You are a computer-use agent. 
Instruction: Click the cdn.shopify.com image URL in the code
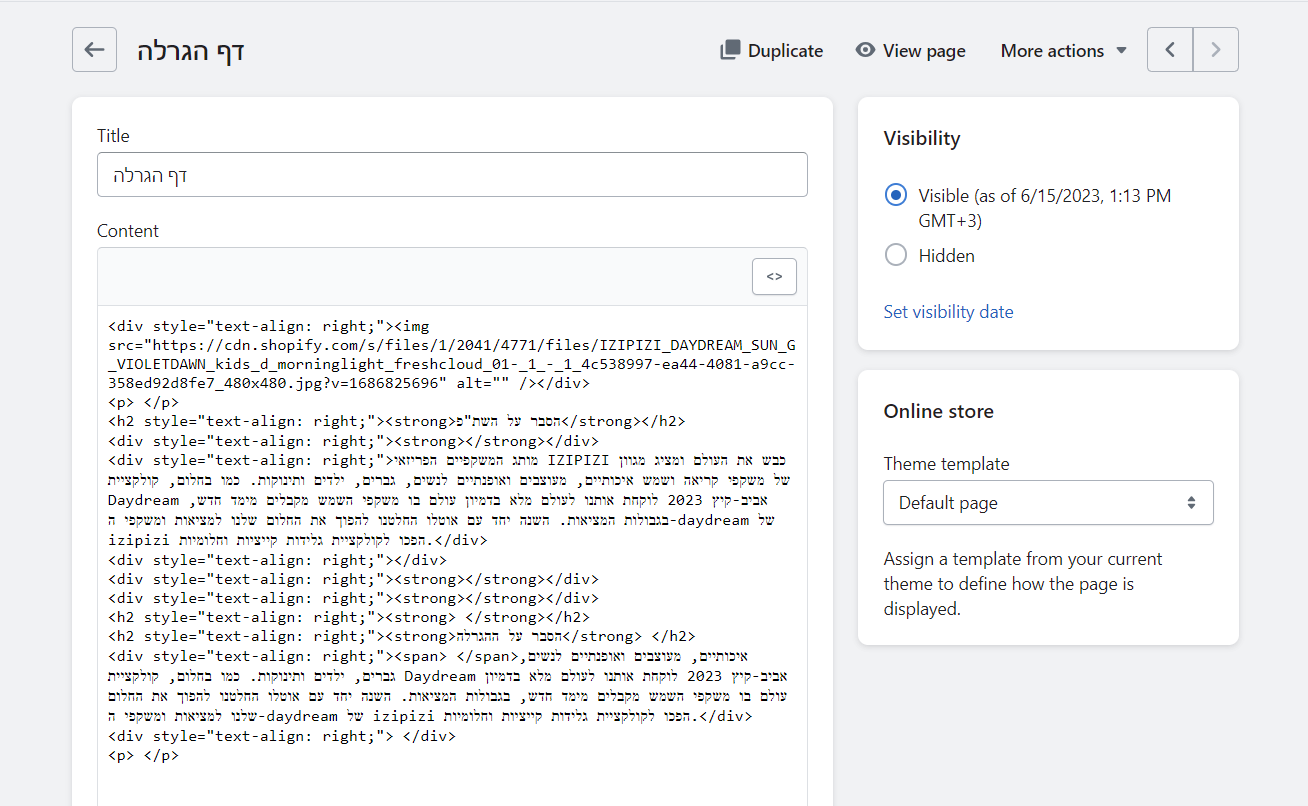(450, 345)
